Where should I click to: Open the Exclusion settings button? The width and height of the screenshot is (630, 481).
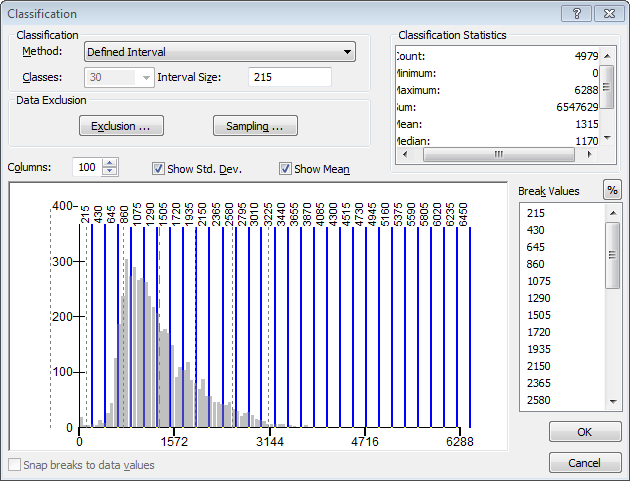tap(121, 126)
